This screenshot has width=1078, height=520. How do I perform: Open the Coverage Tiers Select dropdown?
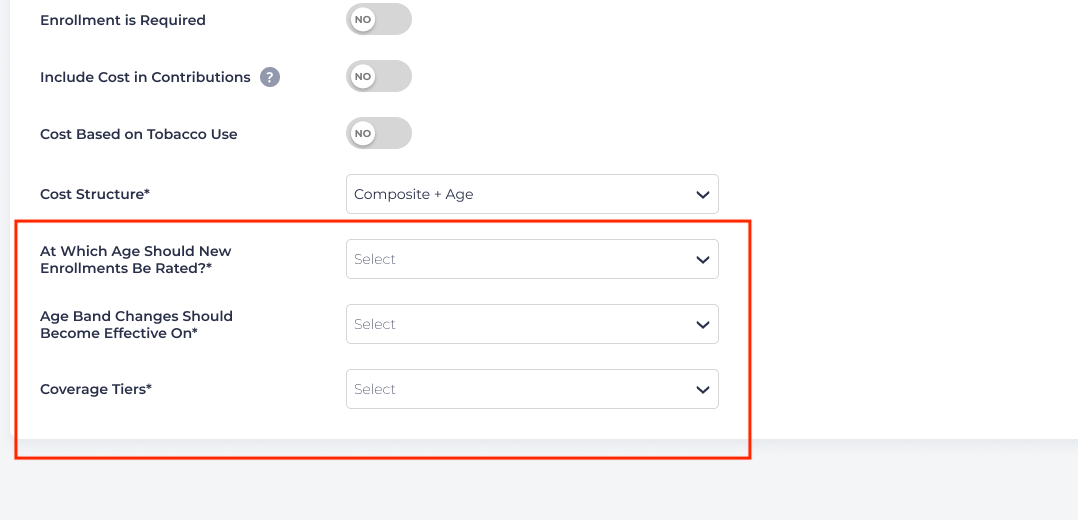532,389
